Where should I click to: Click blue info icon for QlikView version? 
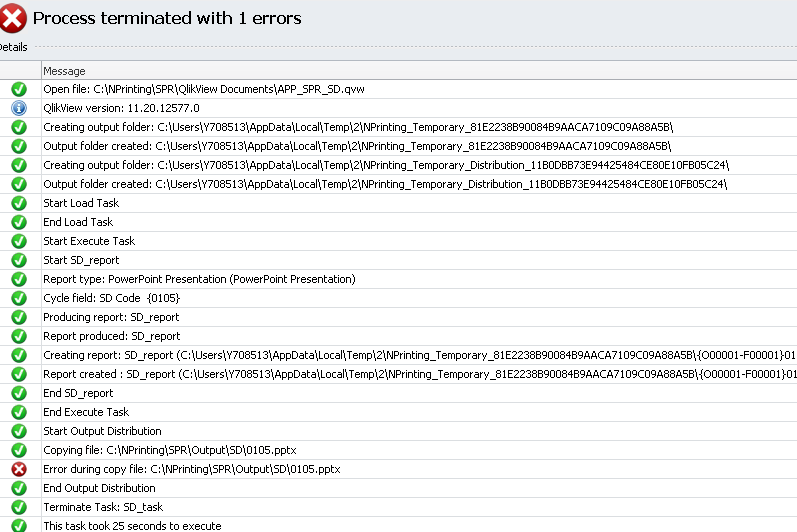click(19, 108)
